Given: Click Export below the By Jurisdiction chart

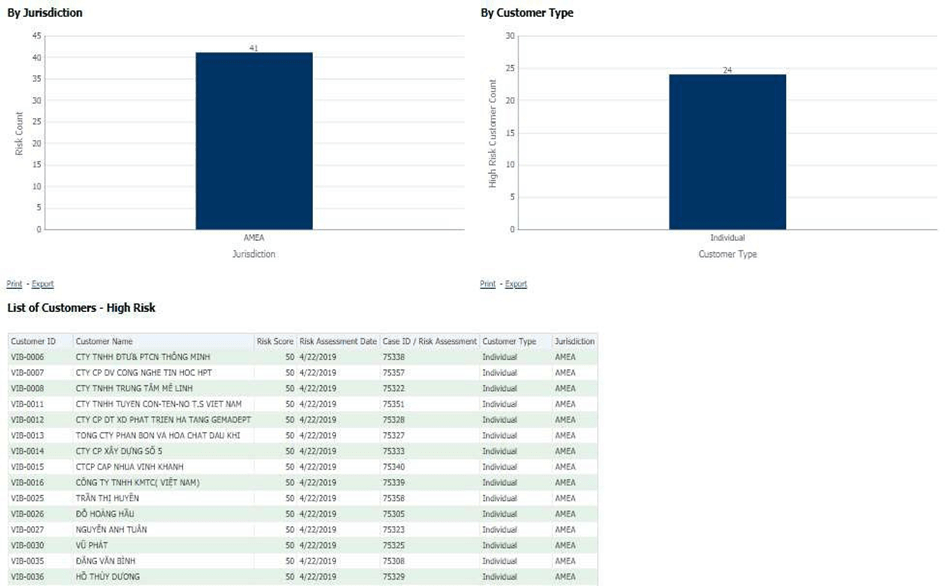Looking at the screenshot, I should (42, 283).
